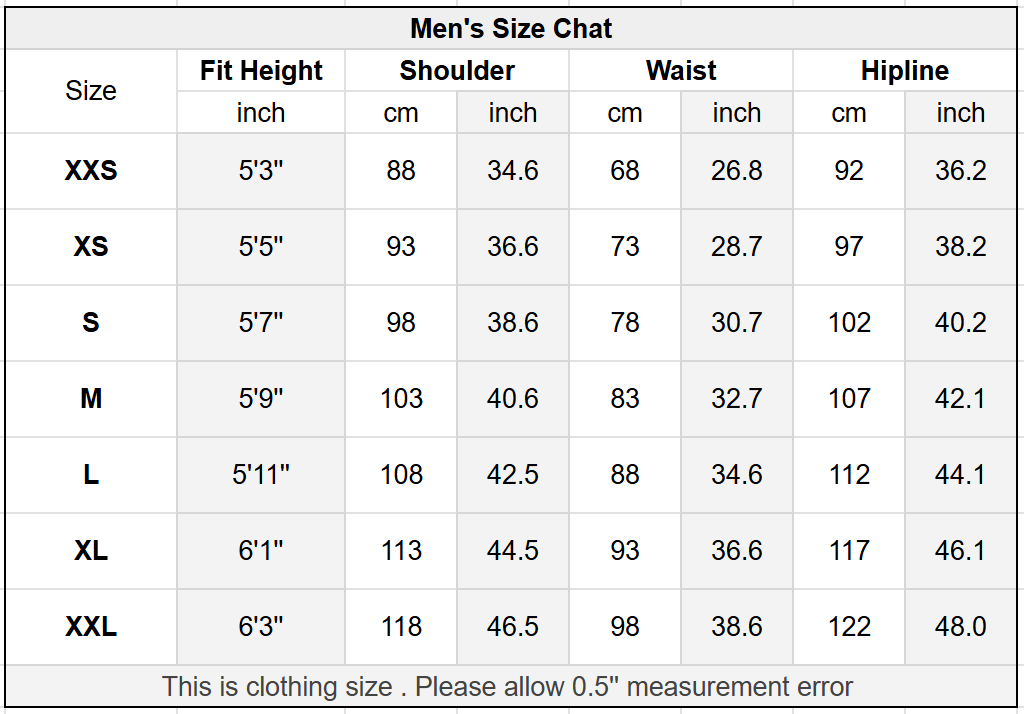
Task: Click the 5'11" fit height cell
Action: pos(261,475)
